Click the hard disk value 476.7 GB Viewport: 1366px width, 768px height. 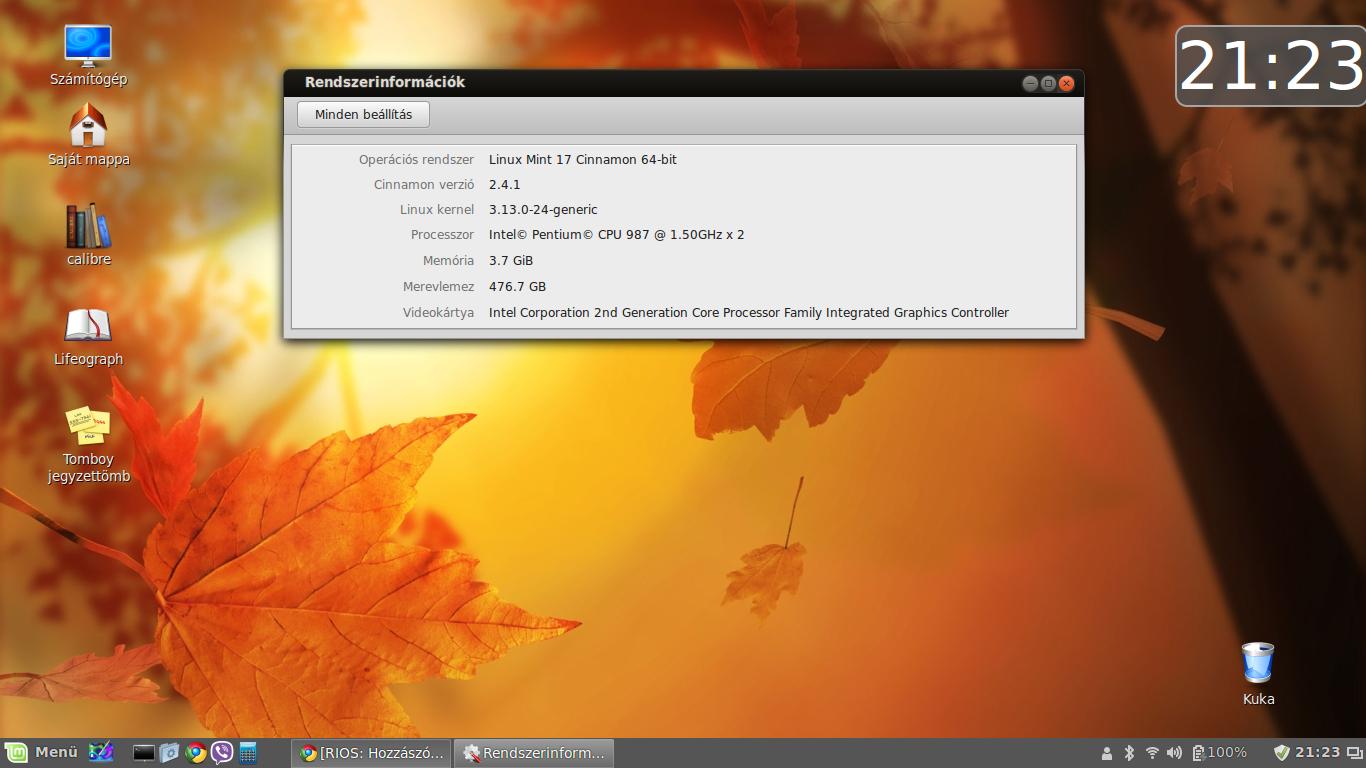517,287
